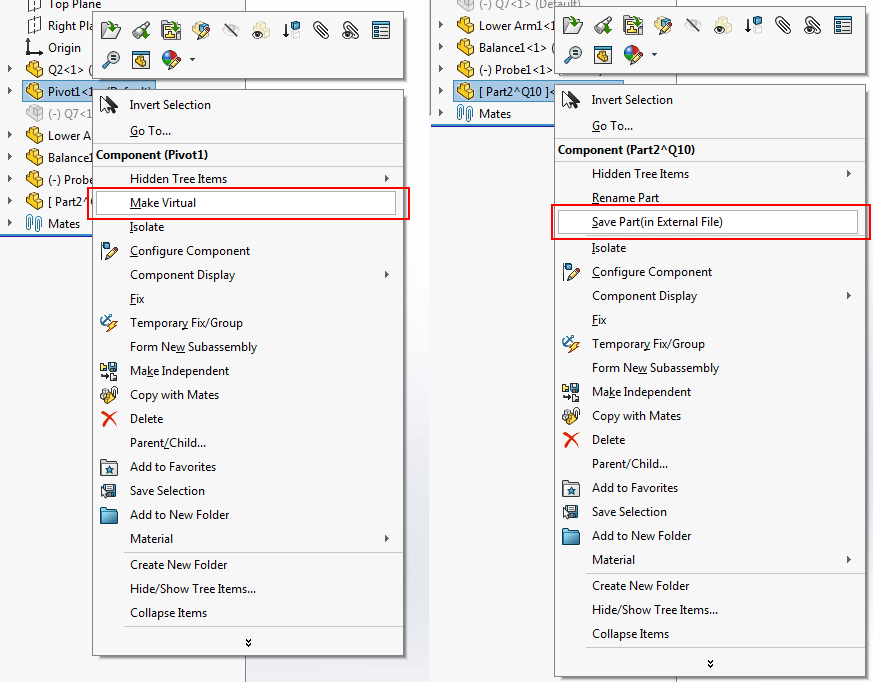Toggle Hide Components eye icon above Pivot1 menu

tap(231, 30)
